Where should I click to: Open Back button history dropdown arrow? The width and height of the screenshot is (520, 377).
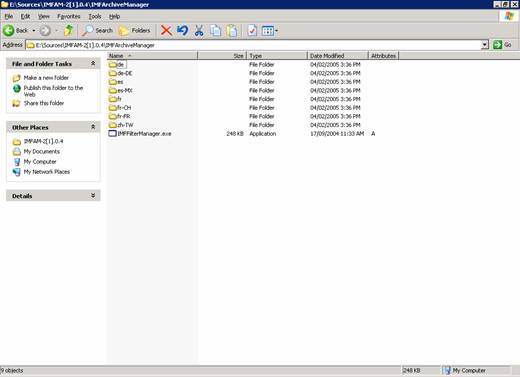click(x=34, y=31)
